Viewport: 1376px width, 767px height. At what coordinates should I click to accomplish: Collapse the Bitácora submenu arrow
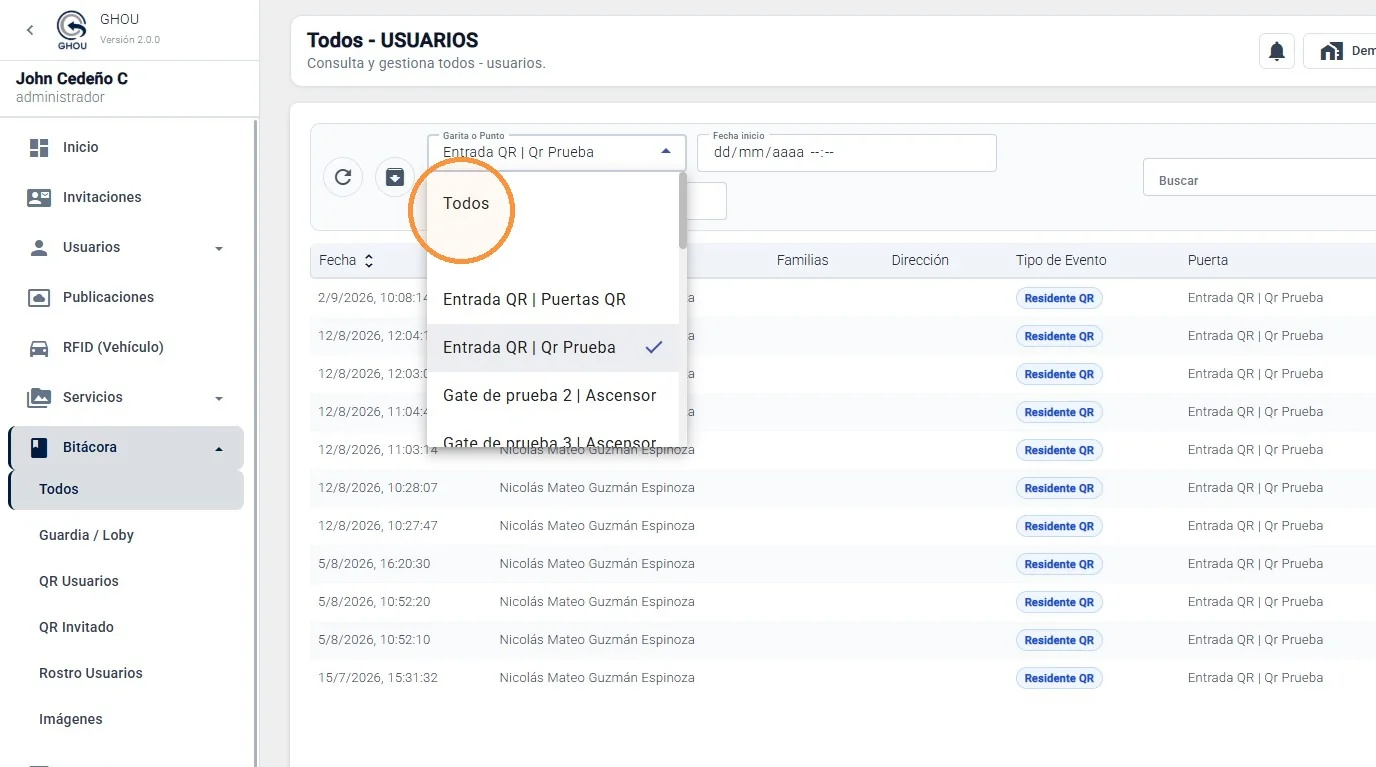(x=219, y=449)
